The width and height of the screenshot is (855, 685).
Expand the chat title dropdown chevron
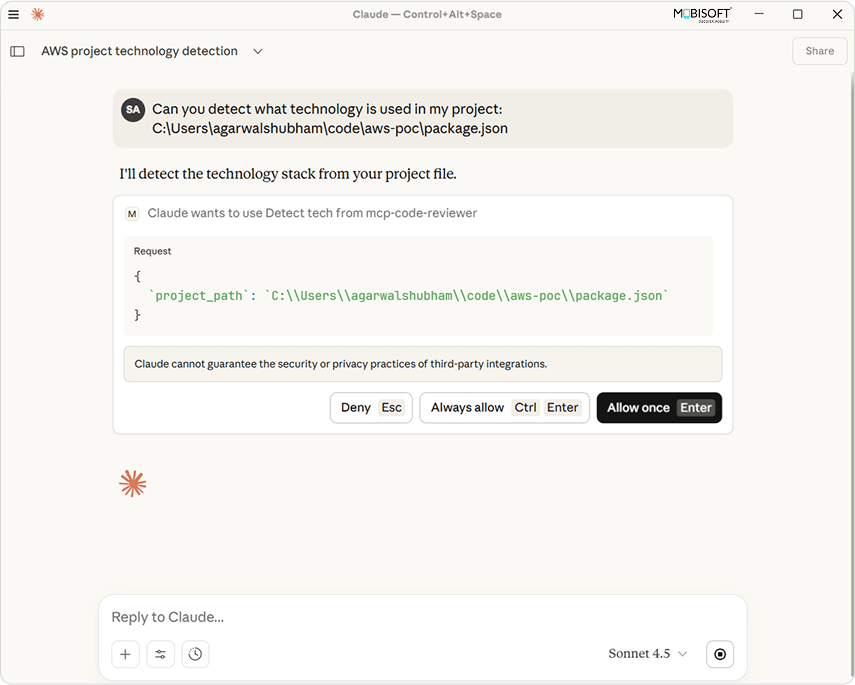click(x=258, y=51)
